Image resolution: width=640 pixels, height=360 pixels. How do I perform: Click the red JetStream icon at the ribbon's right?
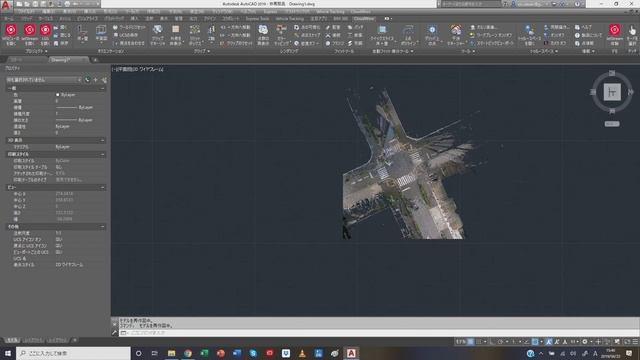coord(615,29)
